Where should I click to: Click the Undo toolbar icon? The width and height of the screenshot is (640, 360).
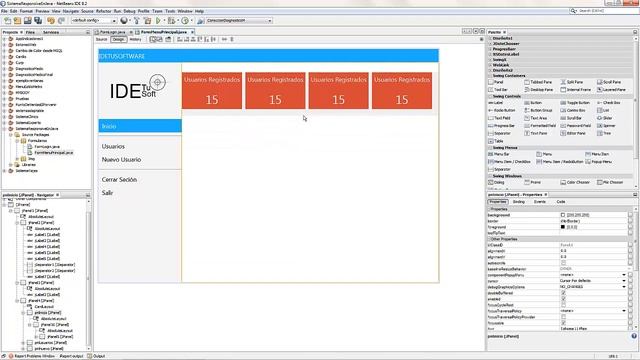coord(51,20)
